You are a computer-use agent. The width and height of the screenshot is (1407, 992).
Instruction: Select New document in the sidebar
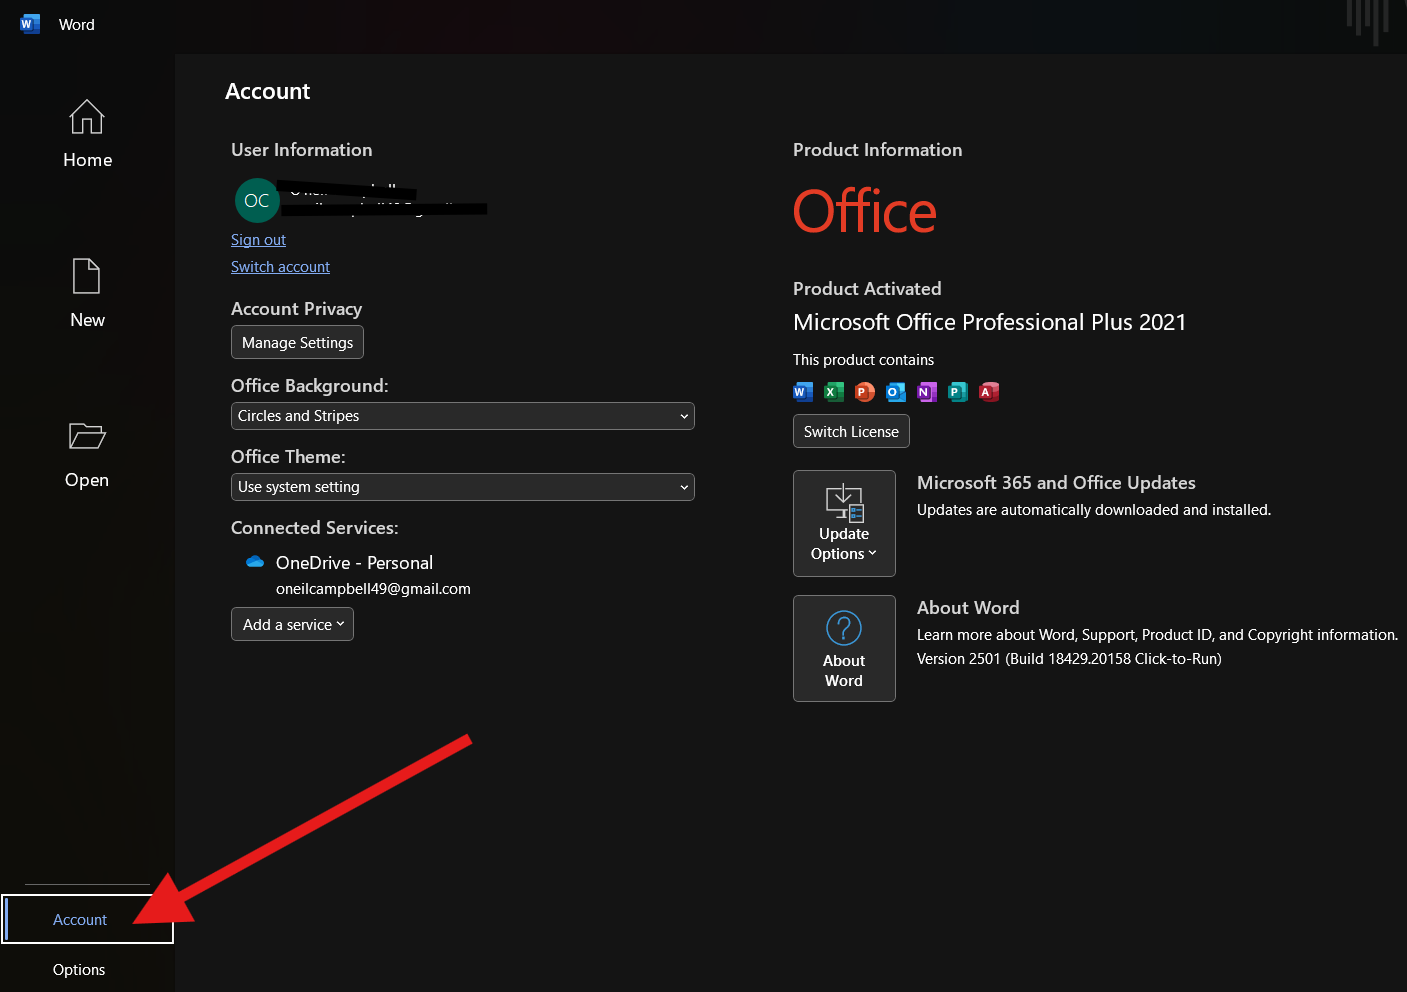[87, 294]
